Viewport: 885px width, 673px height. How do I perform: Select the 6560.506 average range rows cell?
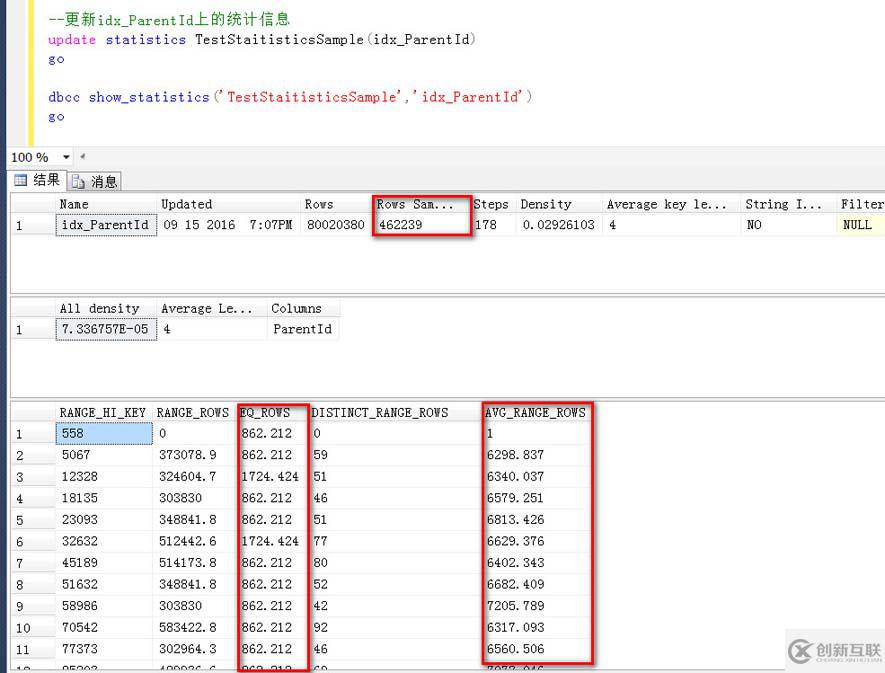click(537, 649)
